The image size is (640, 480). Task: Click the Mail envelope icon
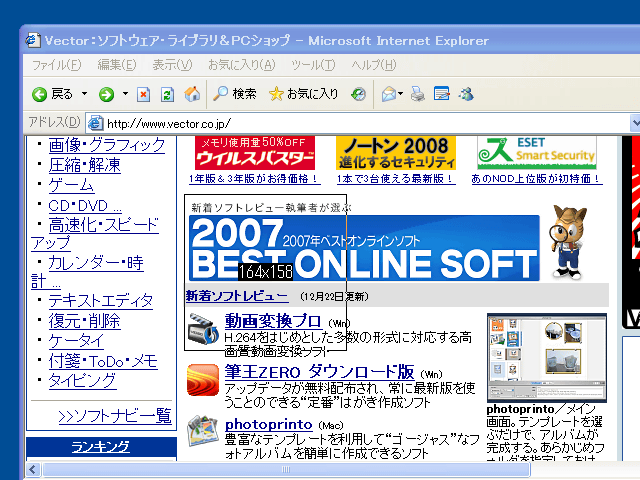tap(389, 94)
